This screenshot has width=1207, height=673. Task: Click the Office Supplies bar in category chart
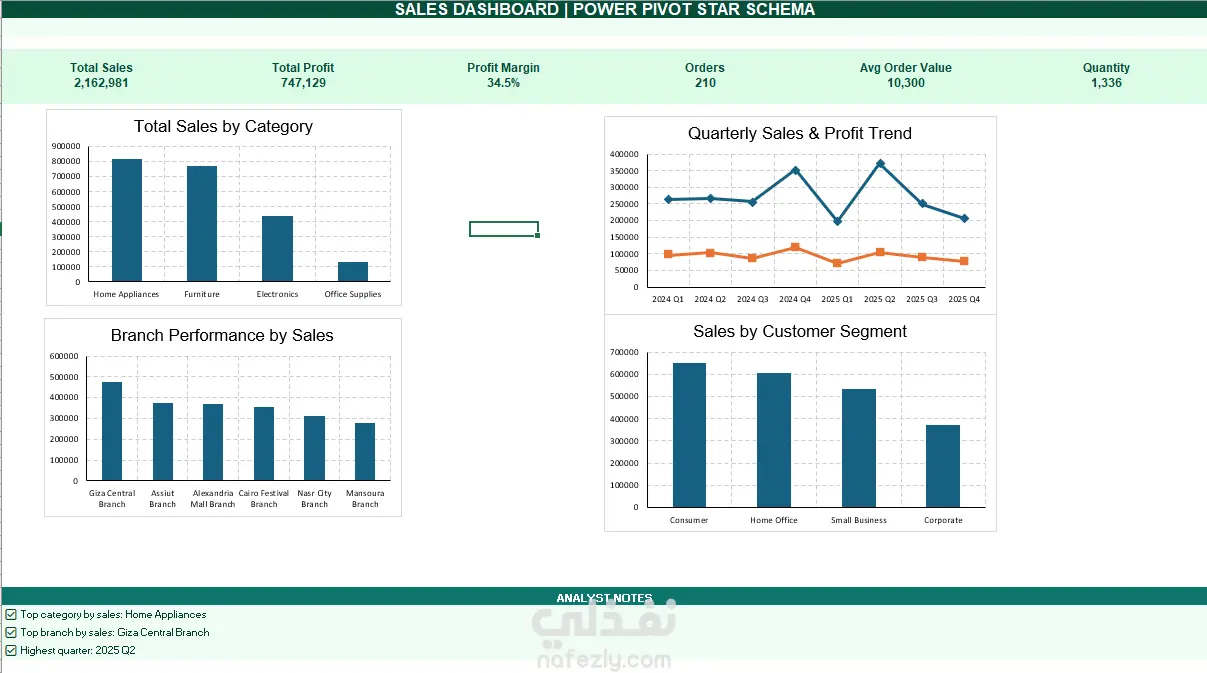tap(353, 271)
